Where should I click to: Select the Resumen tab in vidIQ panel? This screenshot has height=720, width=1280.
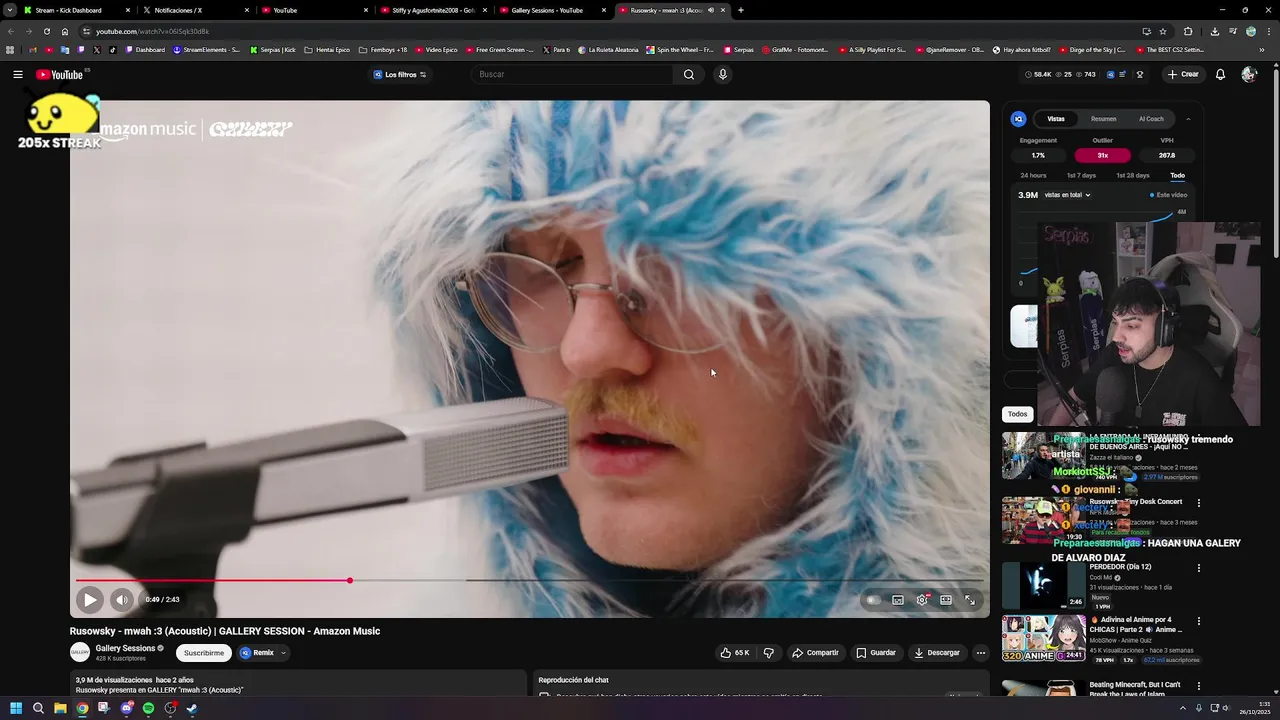coord(1104,119)
